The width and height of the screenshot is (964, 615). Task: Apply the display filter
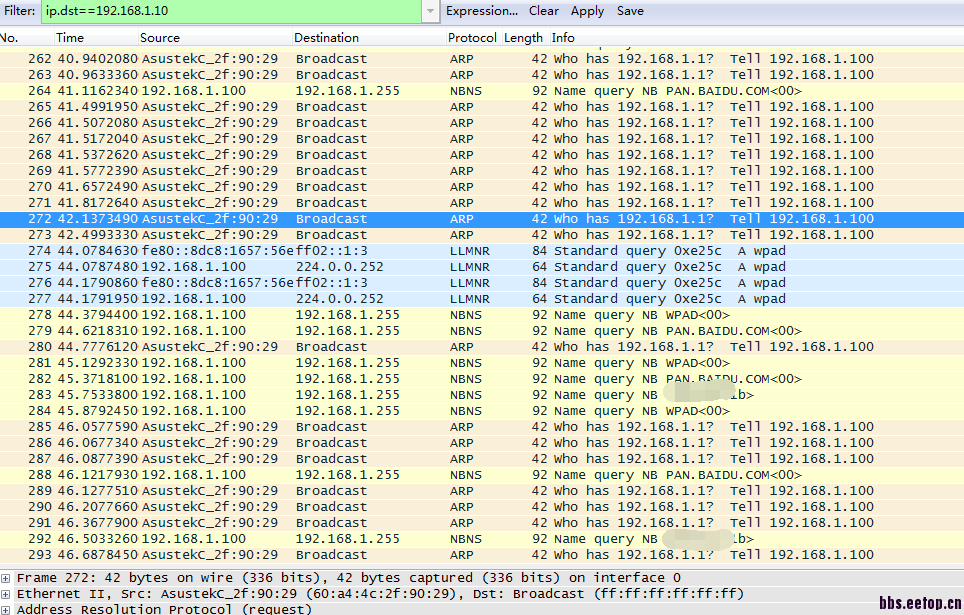tap(587, 11)
